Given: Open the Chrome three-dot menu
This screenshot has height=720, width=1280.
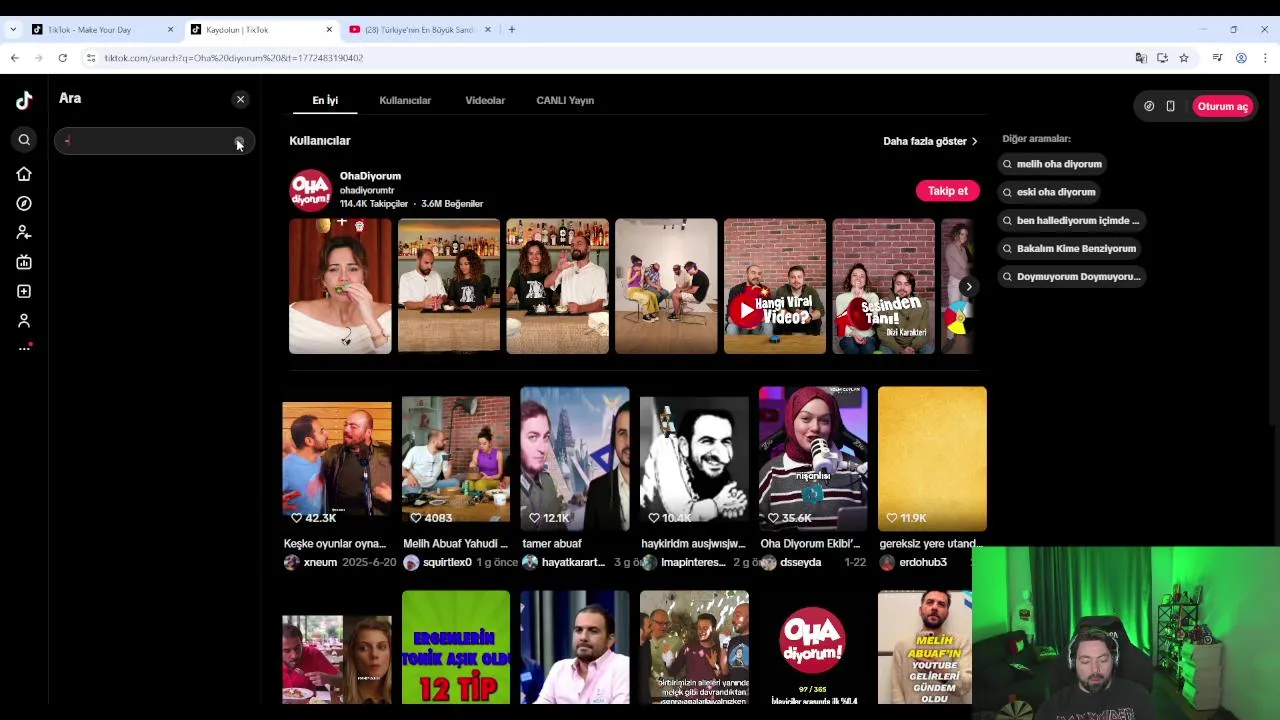Looking at the screenshot, I should pyautogui.click(x=1265, y=58).
